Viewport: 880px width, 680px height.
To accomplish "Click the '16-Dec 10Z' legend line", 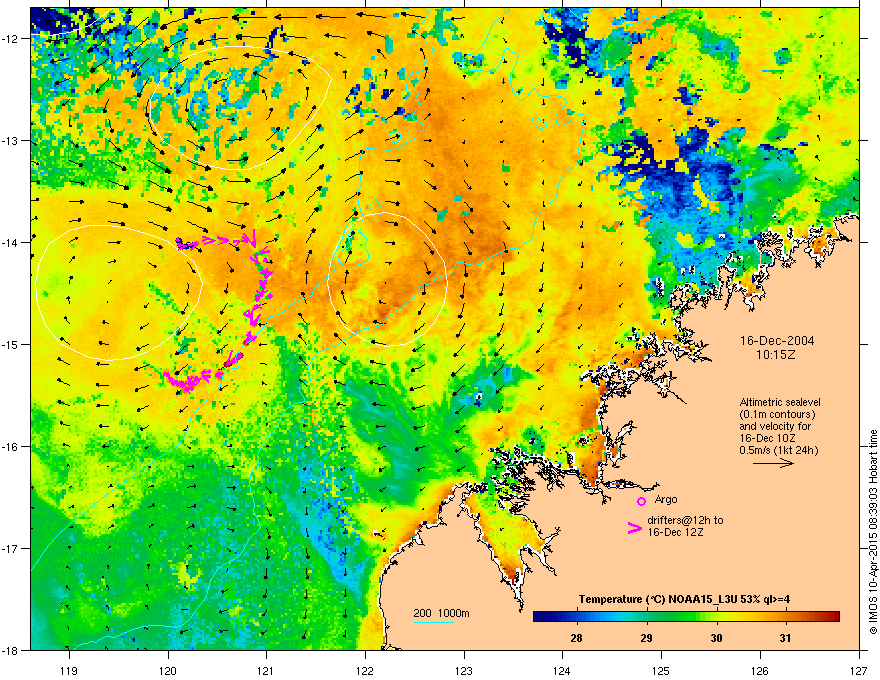I will coord(767,438).
